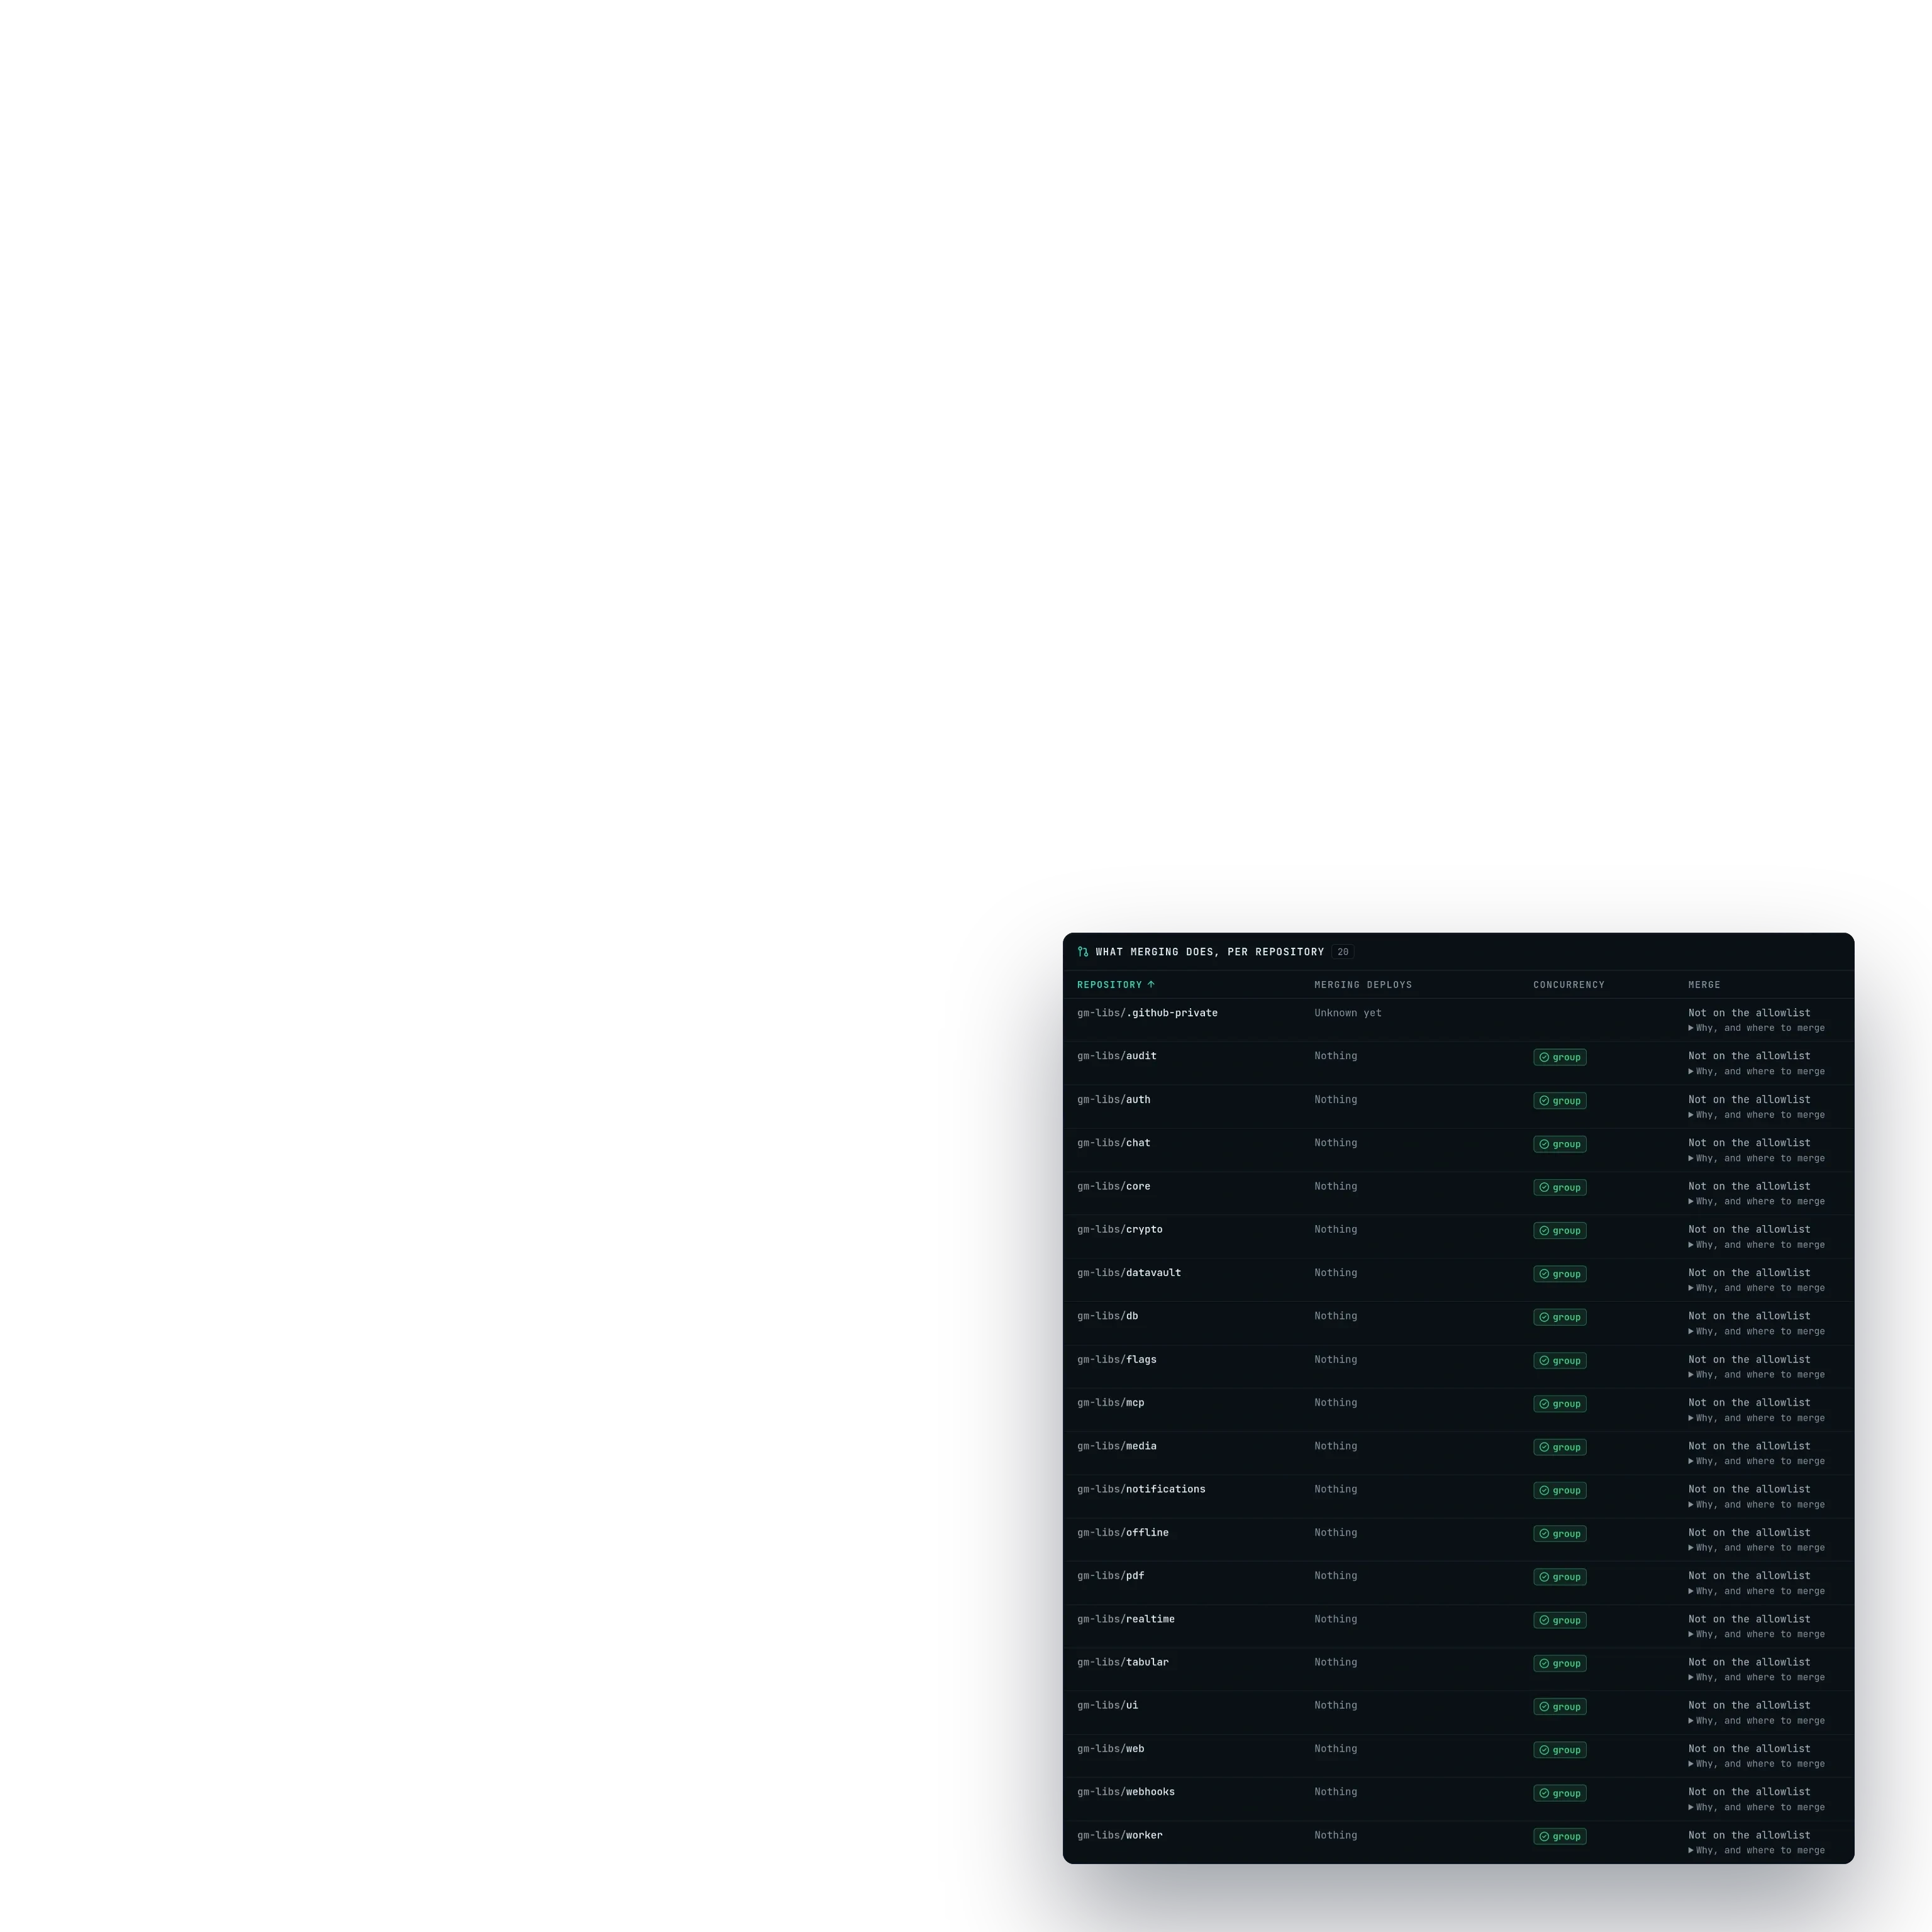Click the group badge in the mcp row
Image resolution: width=1932 pixels, height=1932 pixels.
(1559, 1404)
